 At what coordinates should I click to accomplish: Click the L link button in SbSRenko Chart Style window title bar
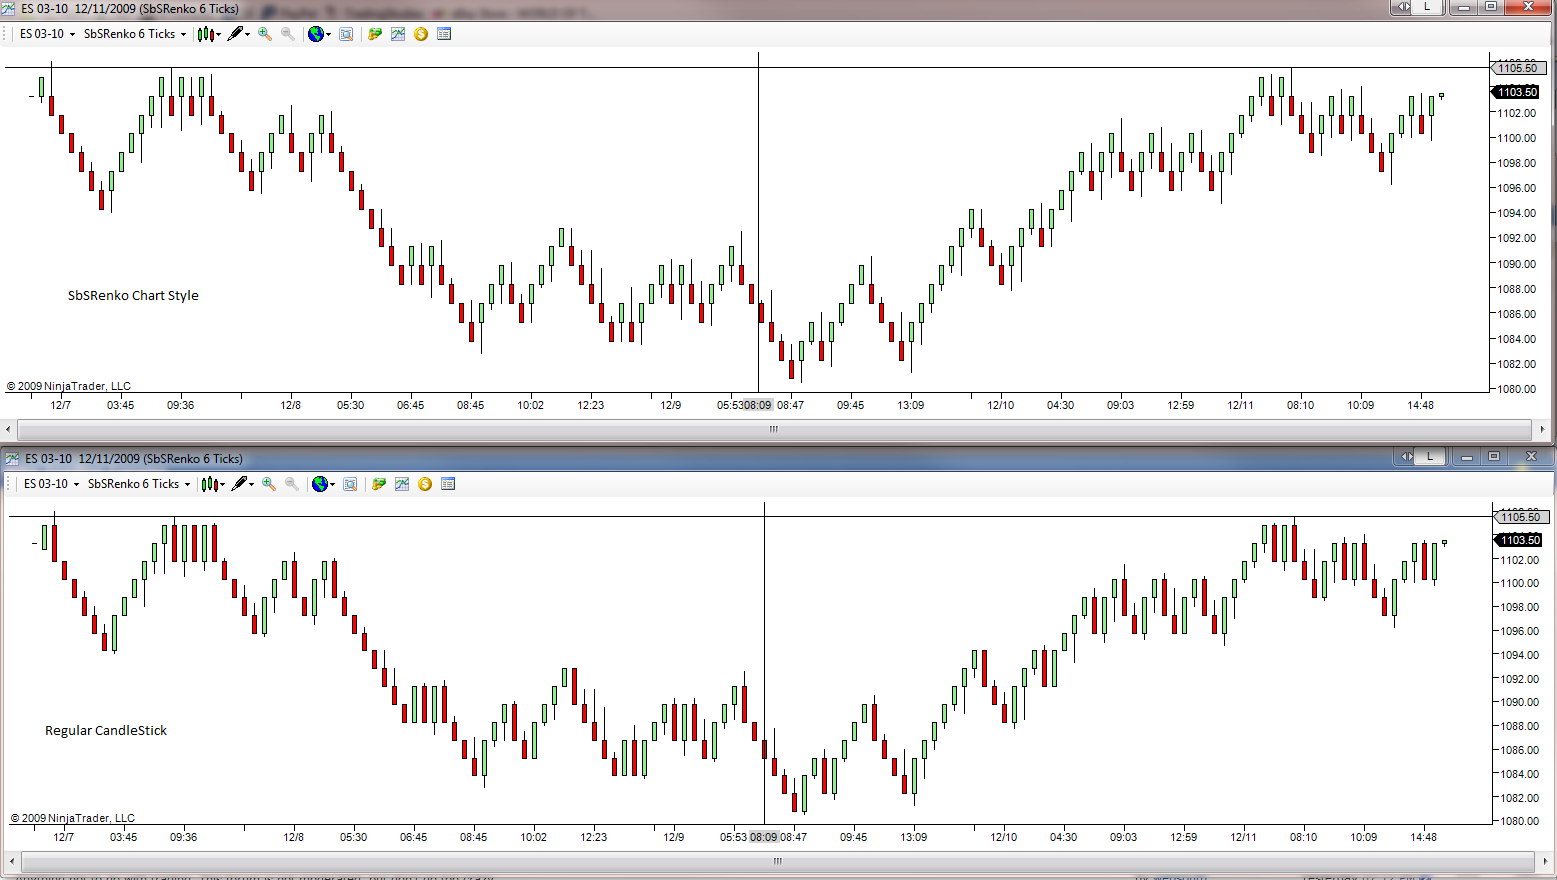[x=1427, y=7]
